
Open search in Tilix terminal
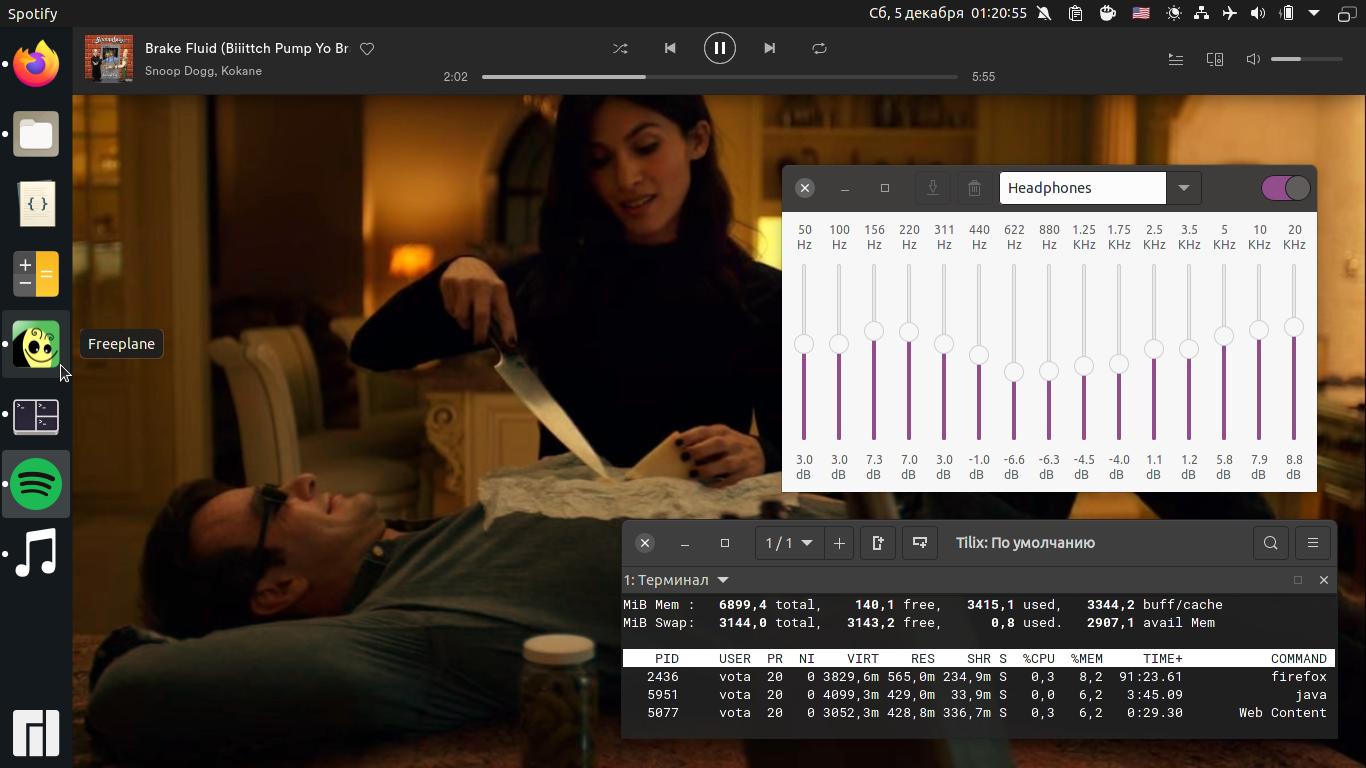point(1271,543)
